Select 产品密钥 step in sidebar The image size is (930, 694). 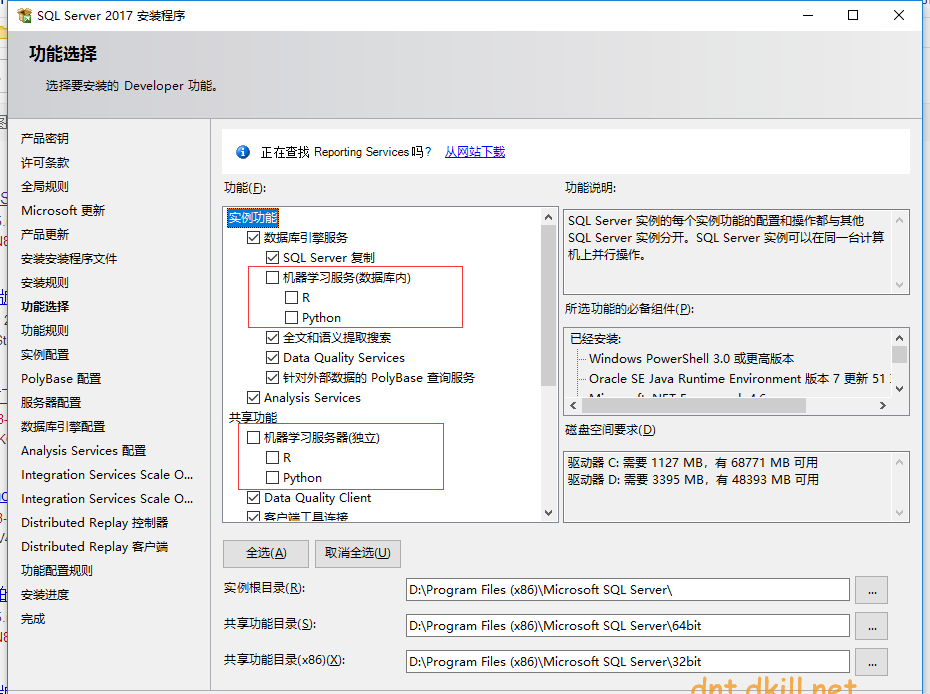point(45,139)
